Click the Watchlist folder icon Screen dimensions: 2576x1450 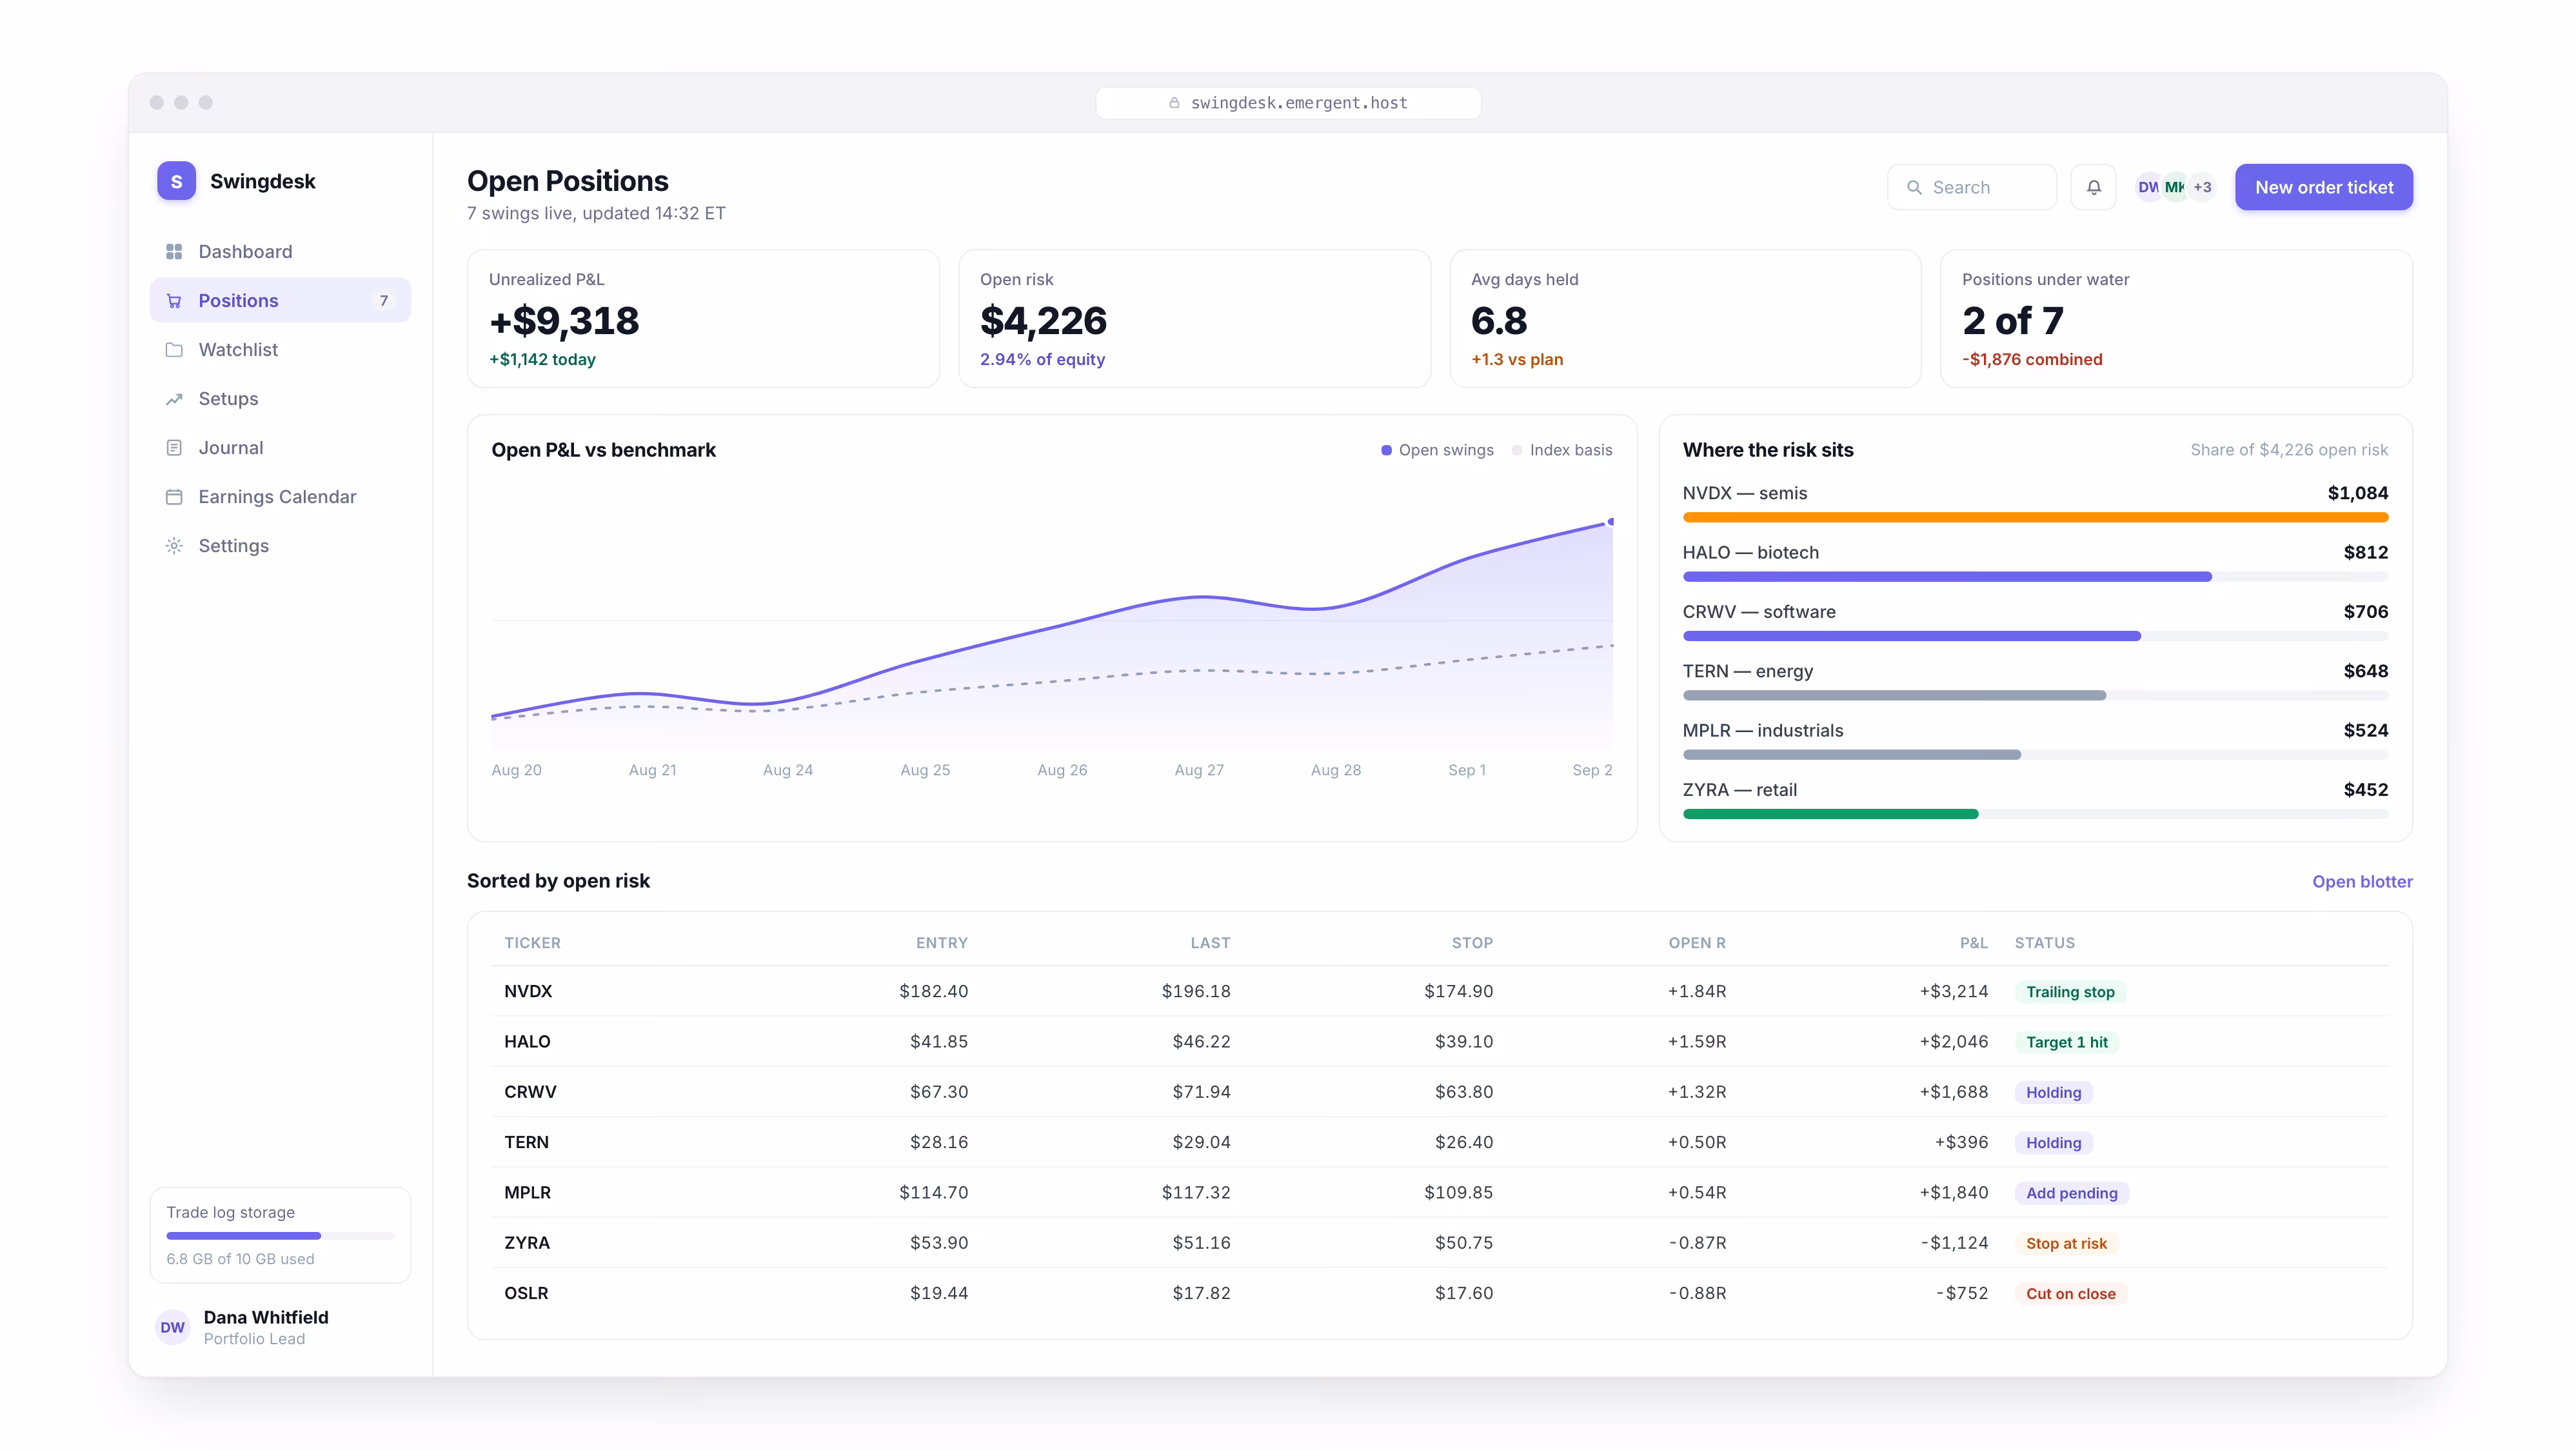click(x=174, y=350)
